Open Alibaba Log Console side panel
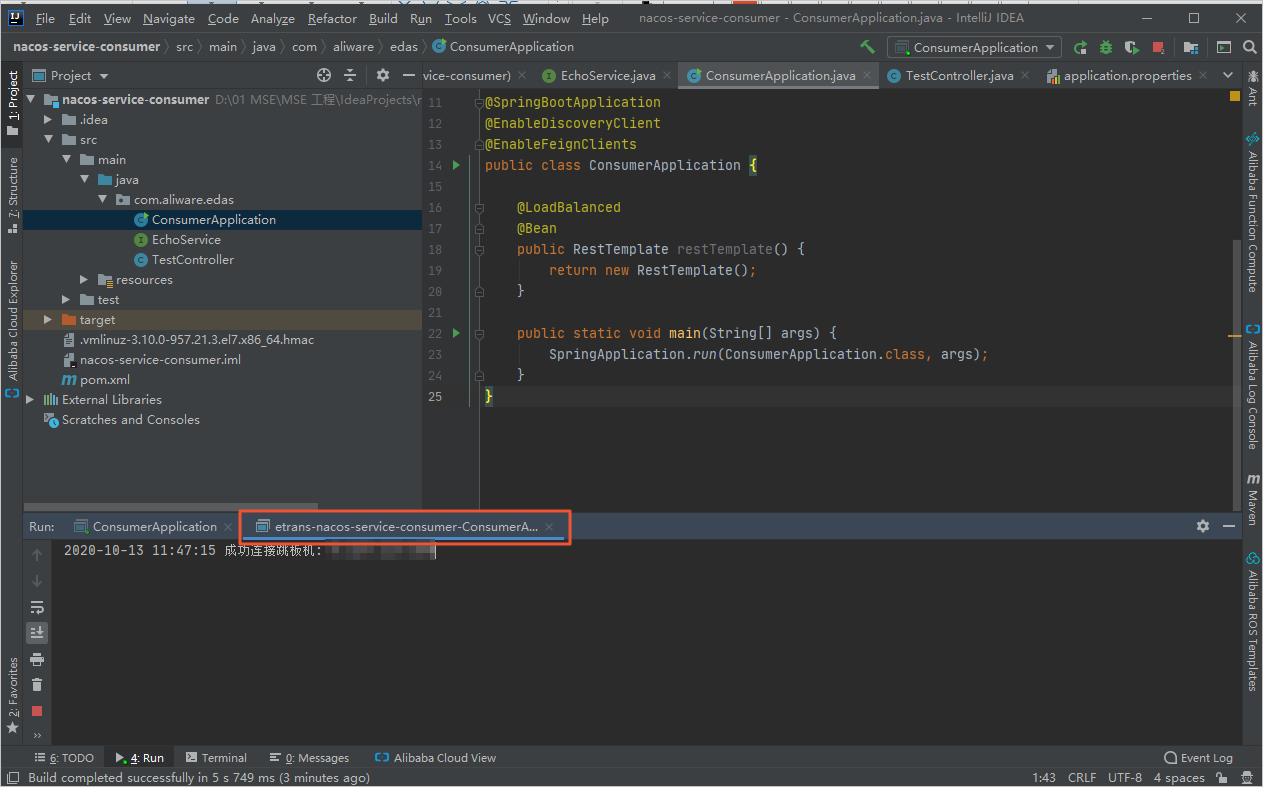Viewport: 1263px width, 787px height. [x=1252, y=386]
